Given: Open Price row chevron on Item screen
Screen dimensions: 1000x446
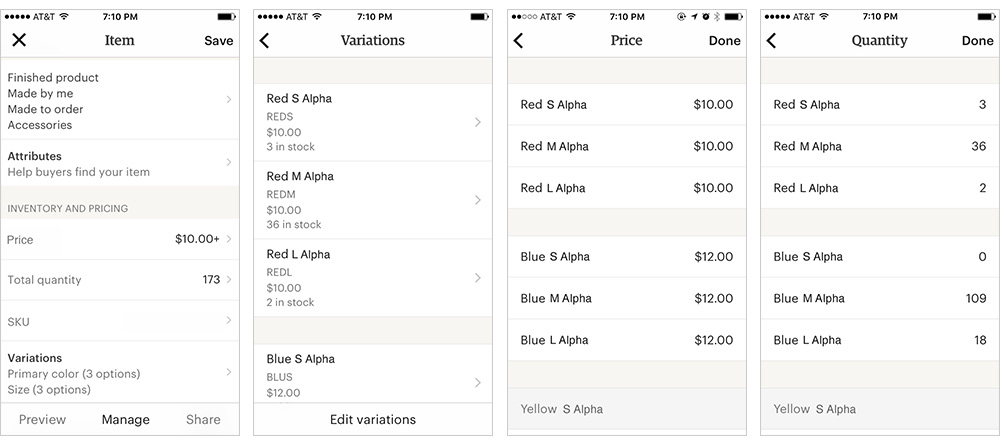Looking at the screenshot, I should click(228, 239).
